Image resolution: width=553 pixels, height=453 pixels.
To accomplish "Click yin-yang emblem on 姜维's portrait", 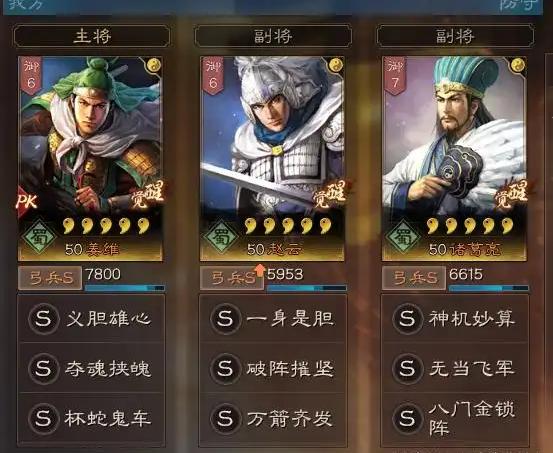I will 154,65.
